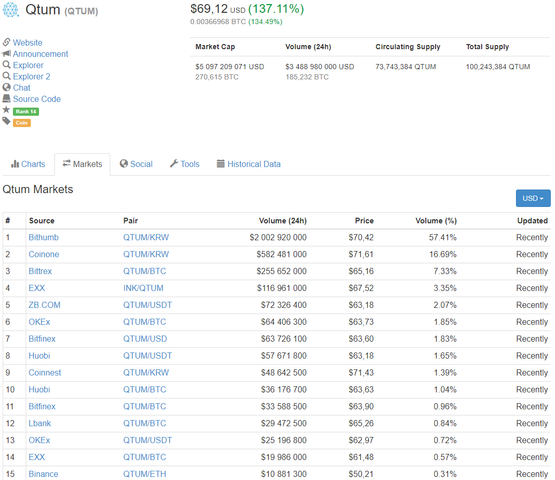
Task: Click the magnifier icon beside Explorer 2
Action: [6, 76]
